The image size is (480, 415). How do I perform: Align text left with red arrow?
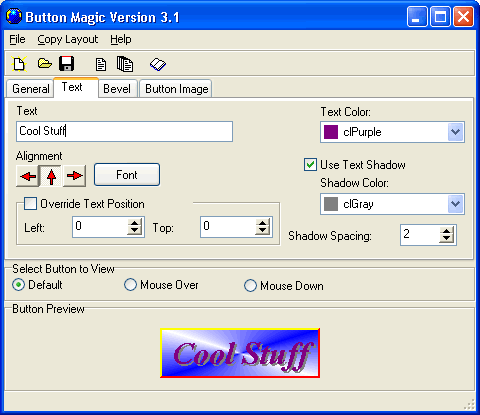point(28,176)
